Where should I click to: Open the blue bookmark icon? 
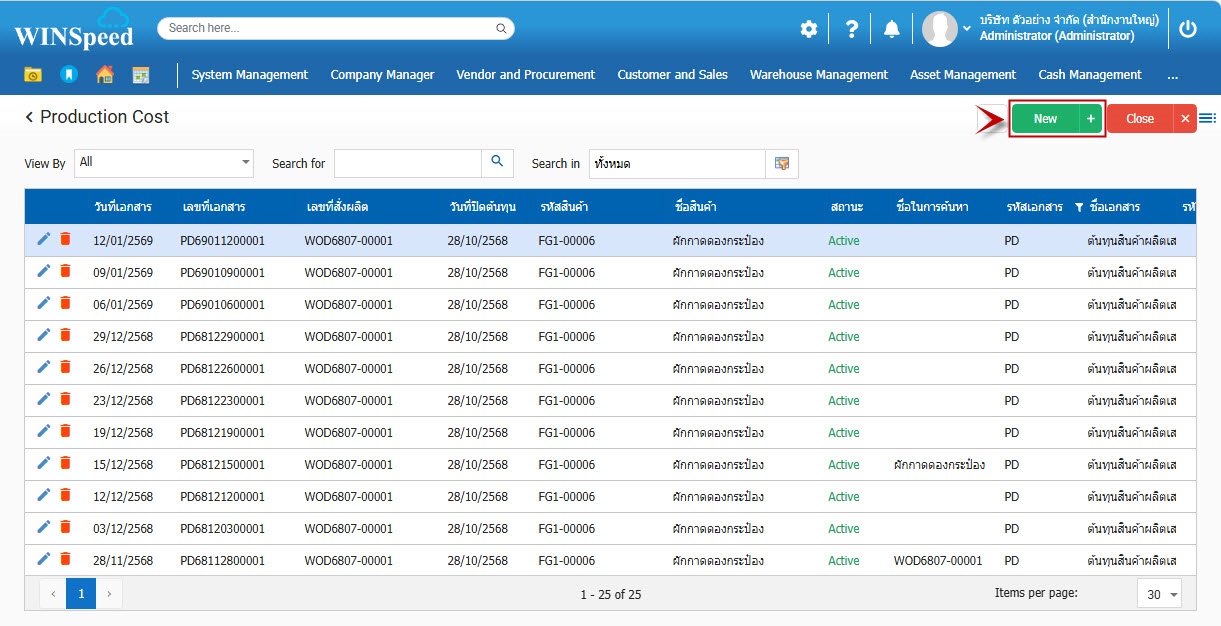pos(68,75)
